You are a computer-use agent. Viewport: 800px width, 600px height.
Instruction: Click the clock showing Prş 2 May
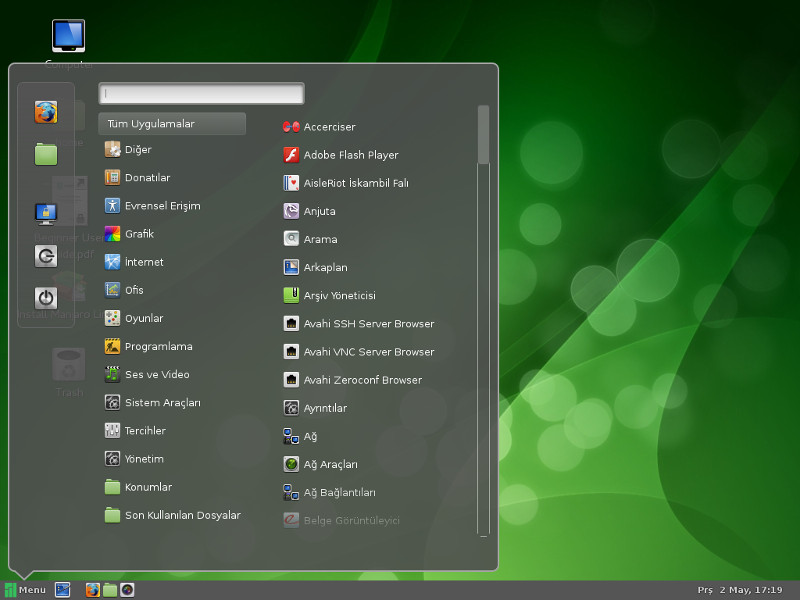point(739,590)
